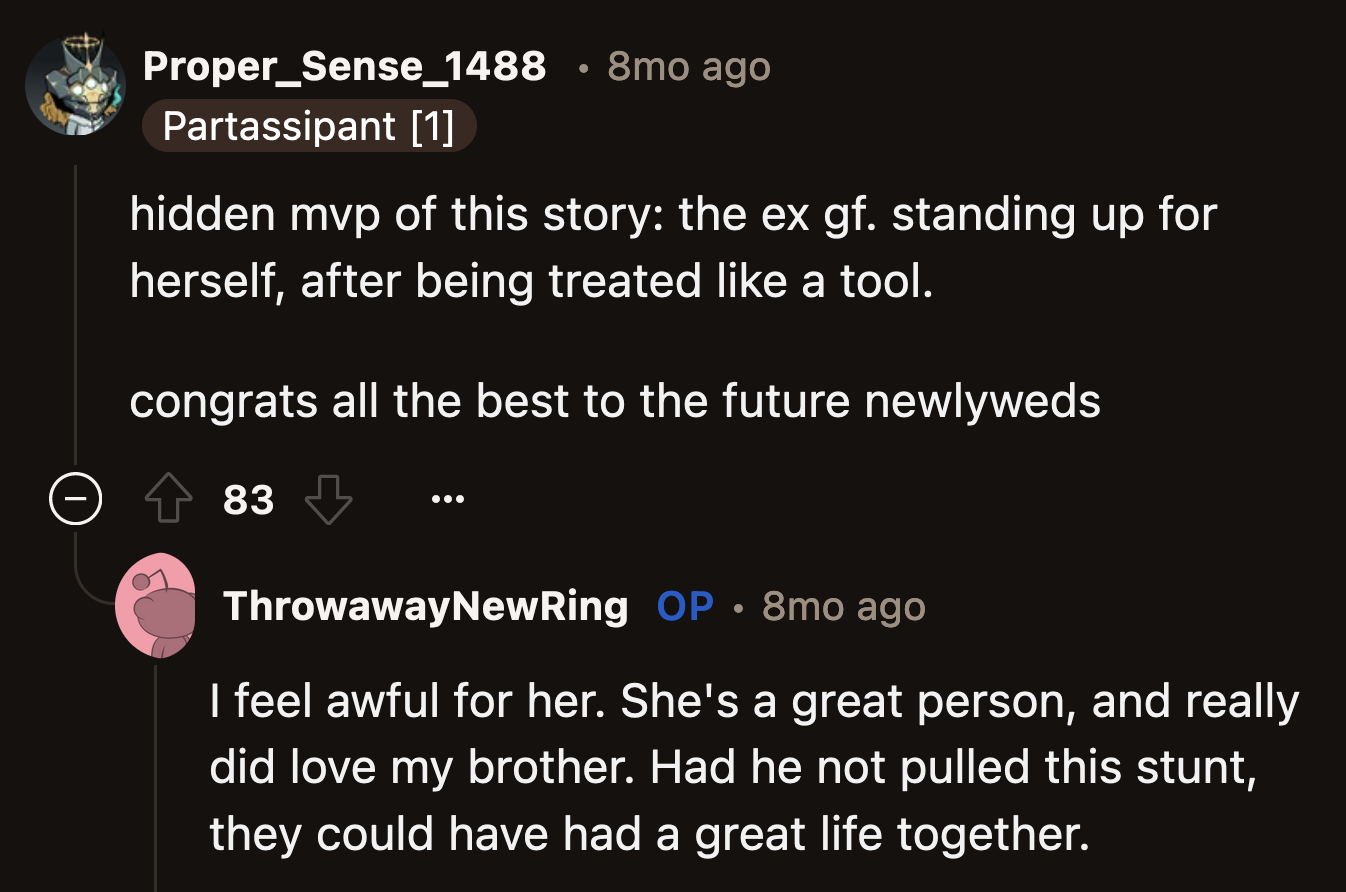Open ThrowawayNewRing's profile
Viewport: 1346px width, 892px height.
427,606
